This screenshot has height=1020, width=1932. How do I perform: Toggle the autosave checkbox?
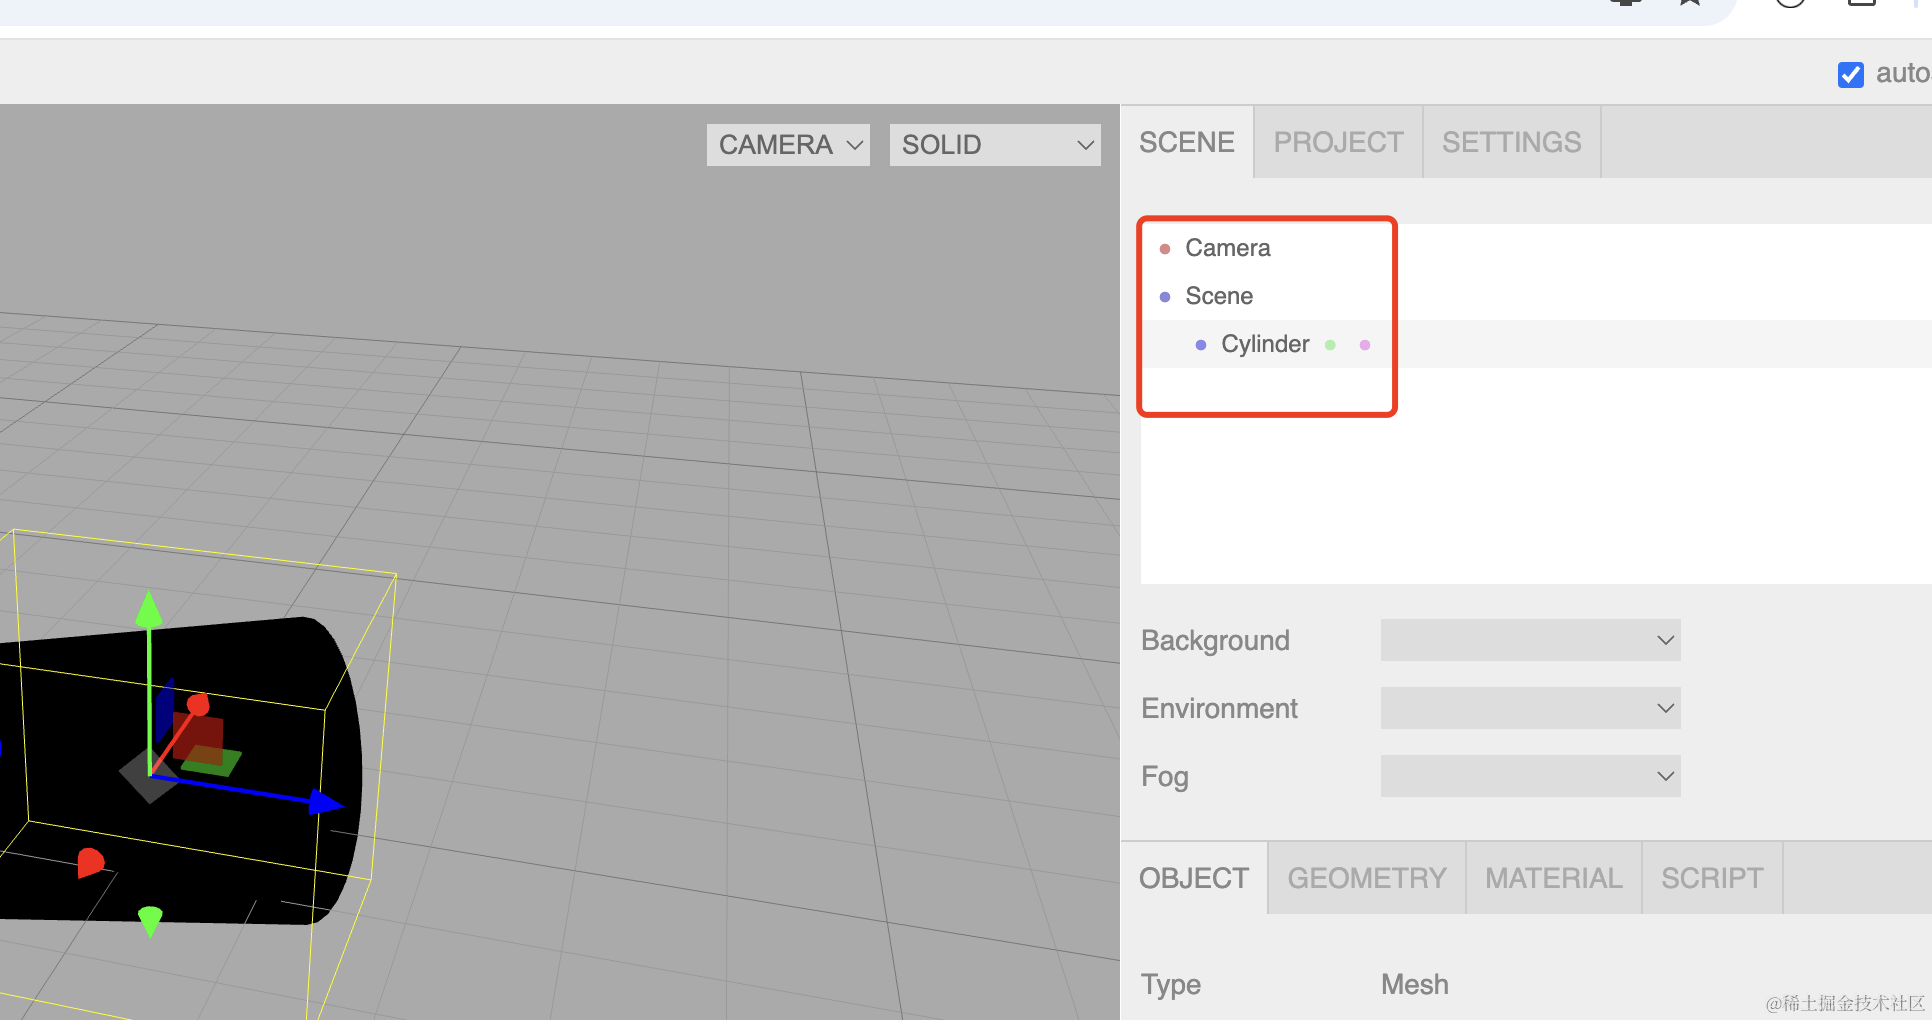coord(1851,75)
